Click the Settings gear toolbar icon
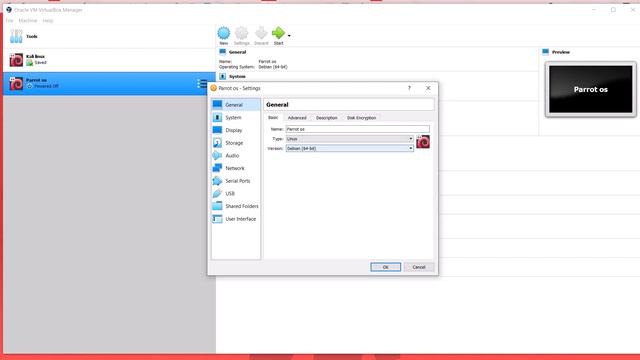The image size is (640, 360). tap(242, 33)
